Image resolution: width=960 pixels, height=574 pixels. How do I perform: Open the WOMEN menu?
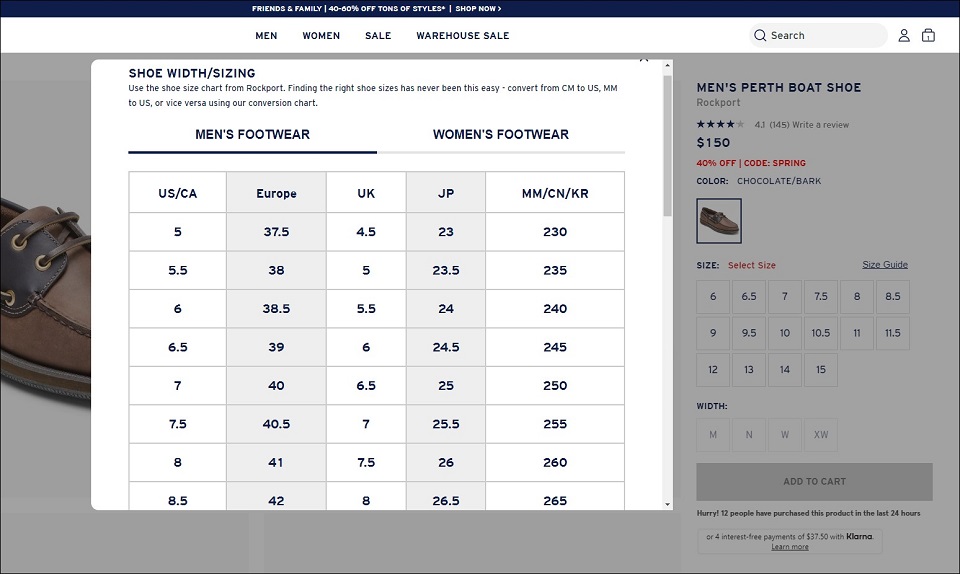point(321,35)
